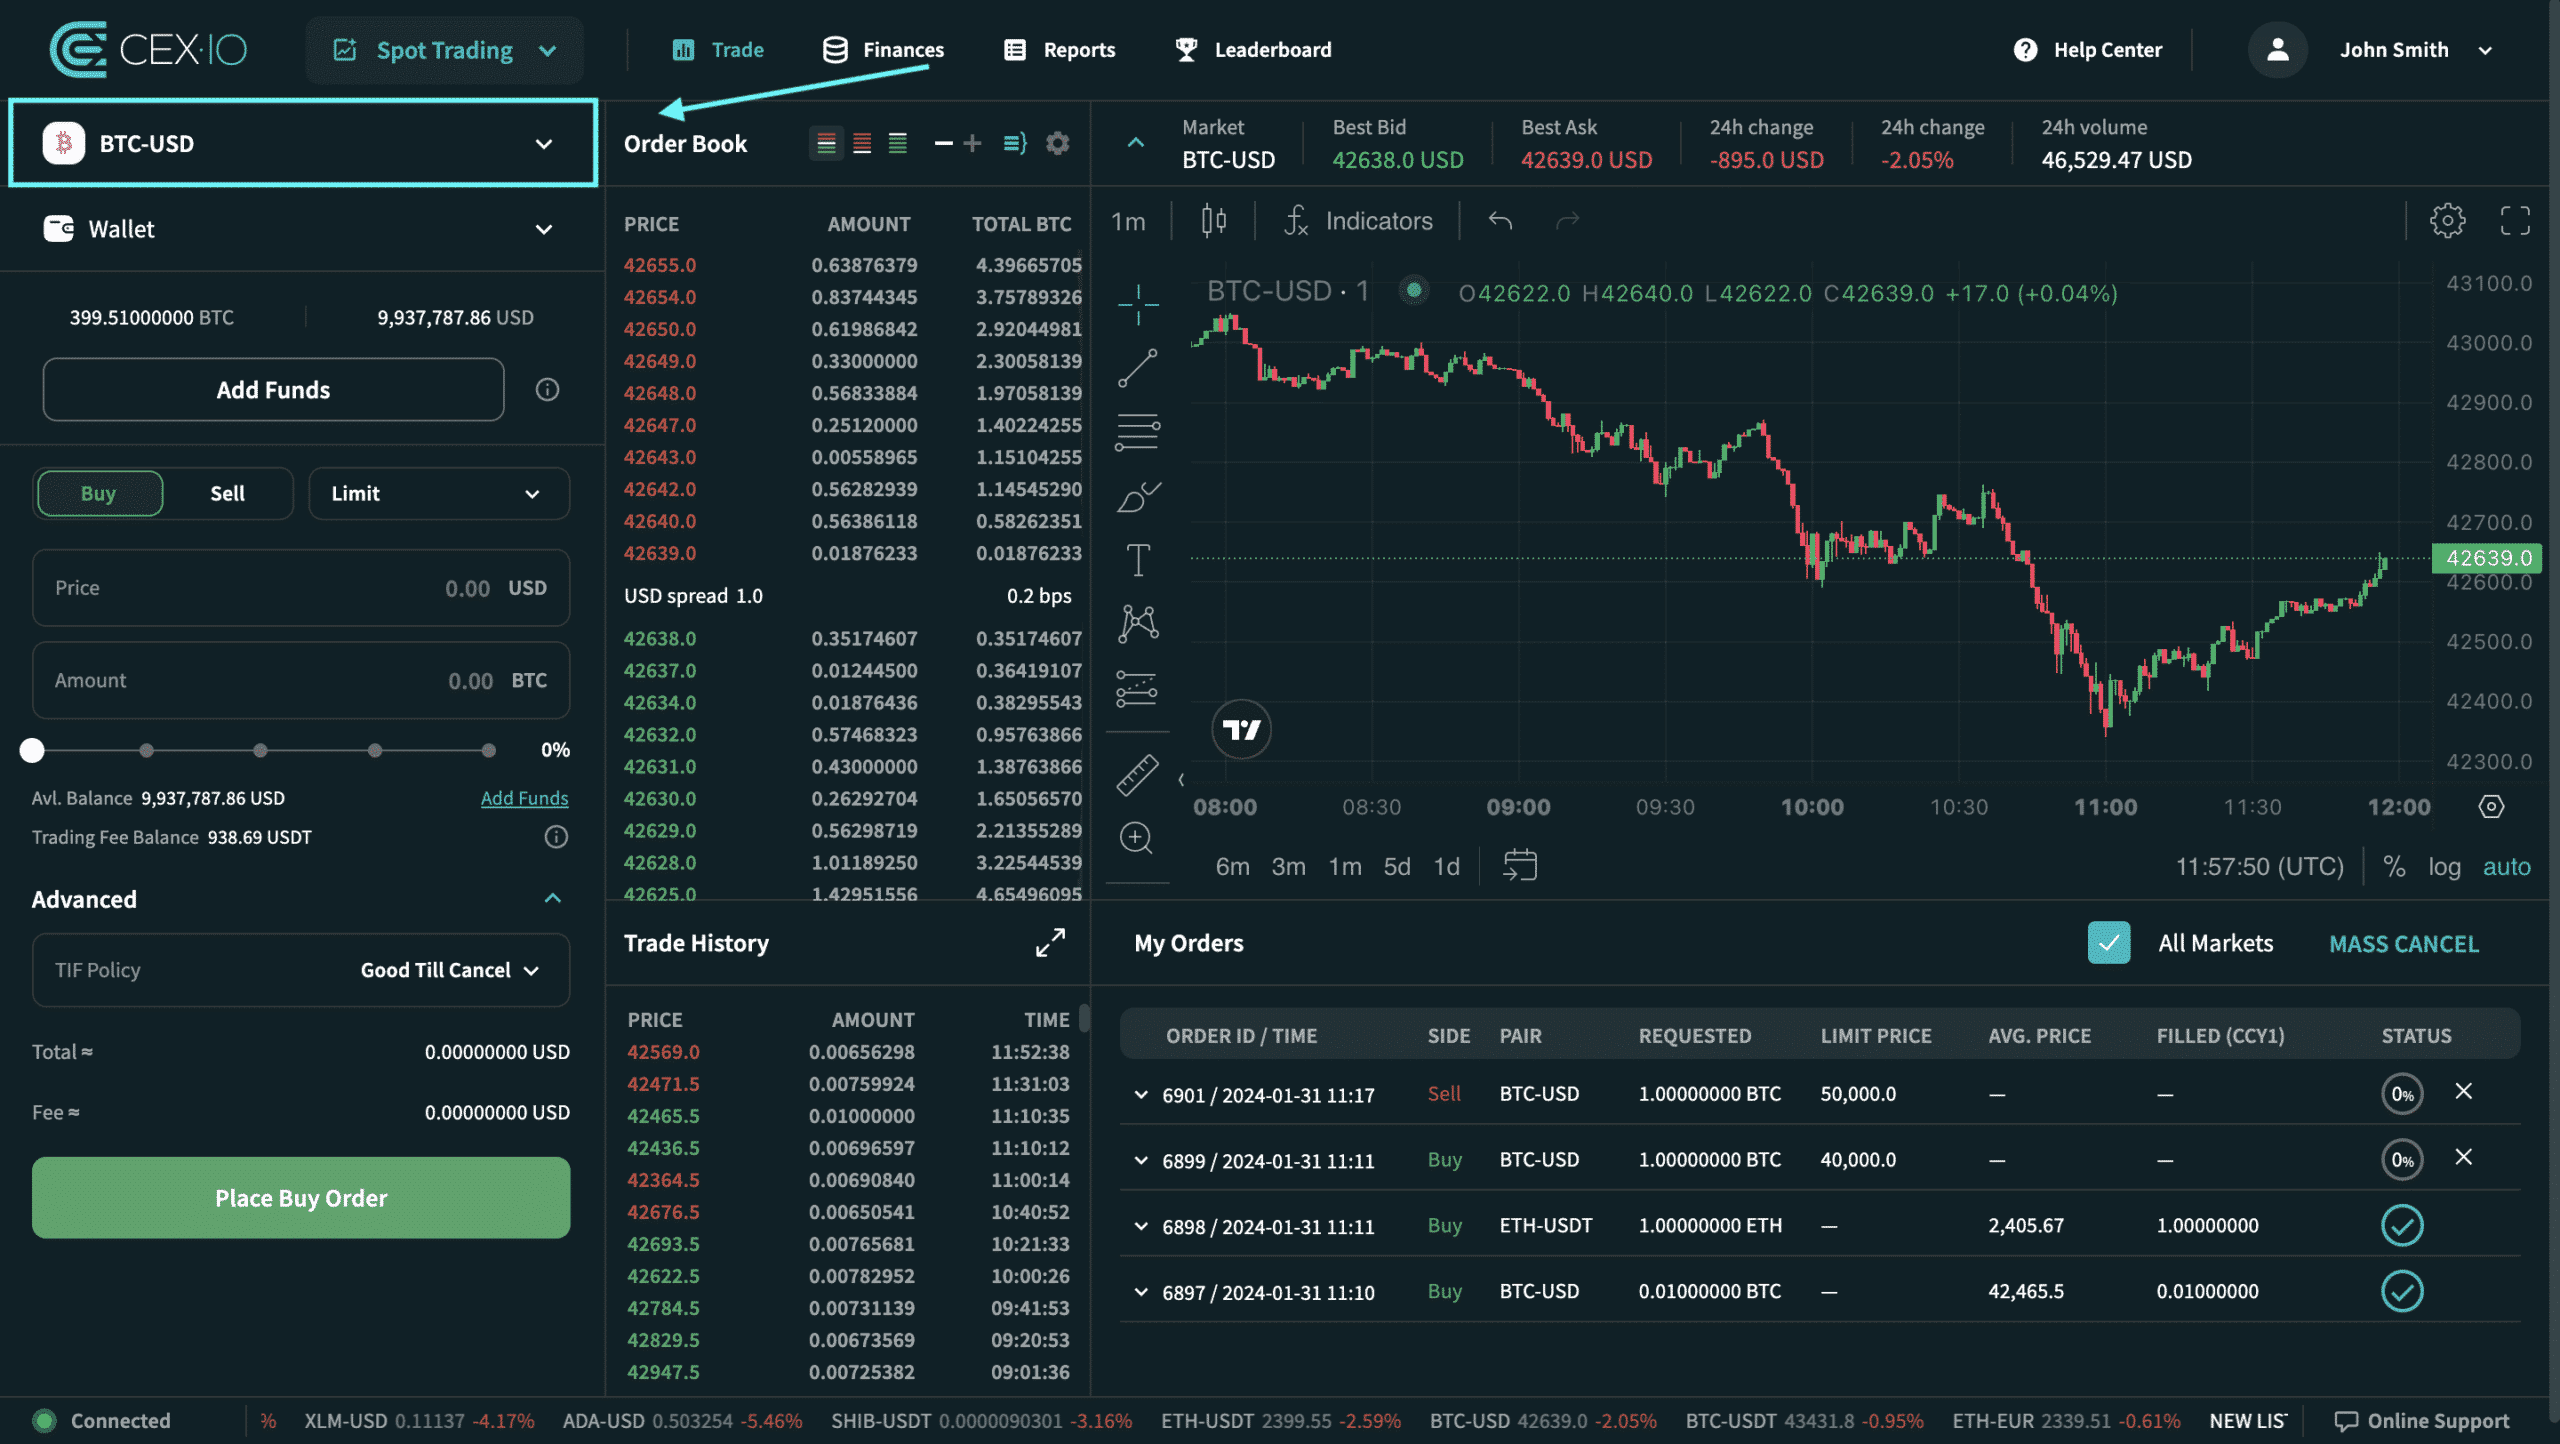Open Indicators menu
2560x1444 pixels.
(x=1358, y=221)
